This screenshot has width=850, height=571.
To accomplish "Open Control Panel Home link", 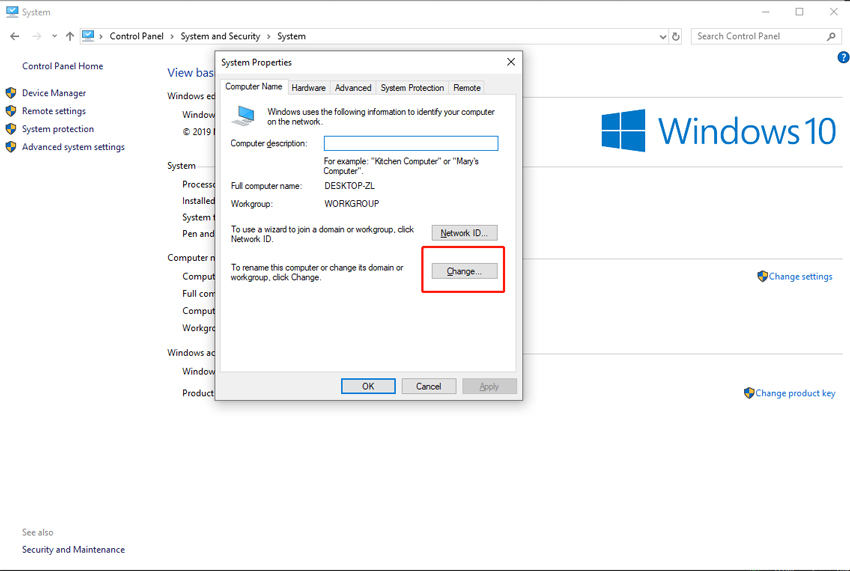I will coord(62,66).
